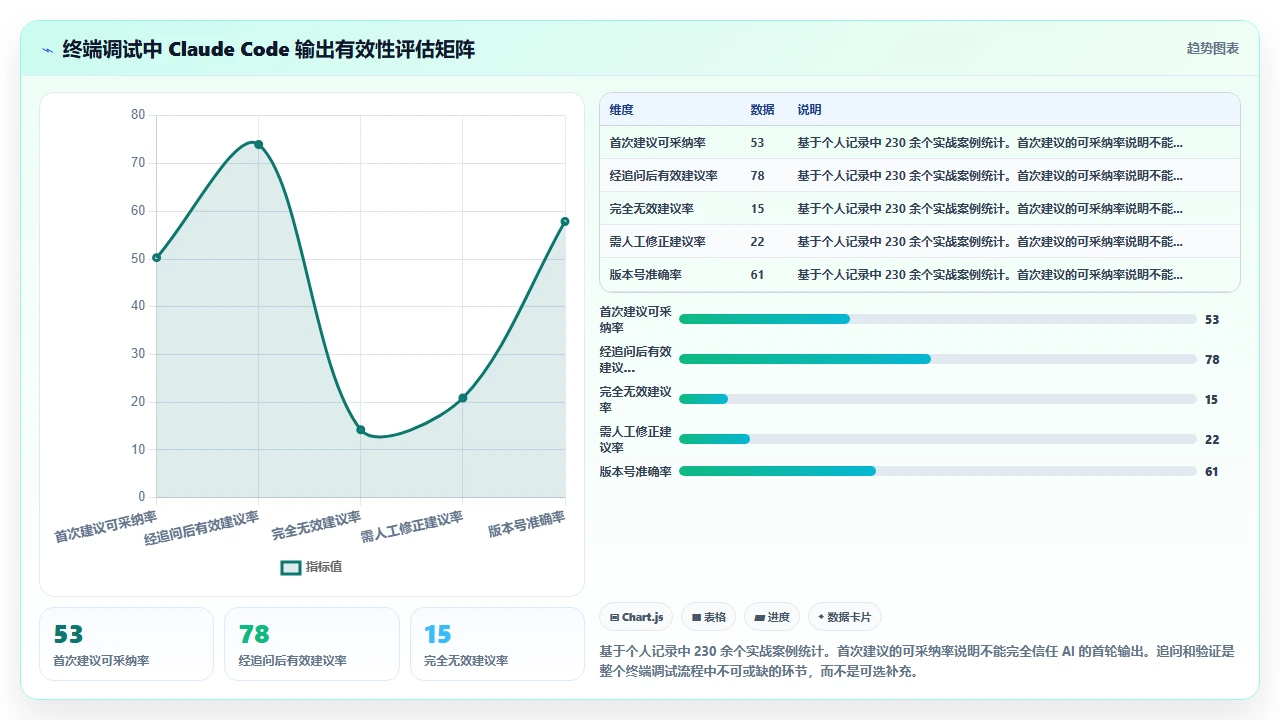Image resolution: width=1280 pixels, height=720 pixels.
Task: Click the lightning icon beside the title
Action: pos(47,49)
